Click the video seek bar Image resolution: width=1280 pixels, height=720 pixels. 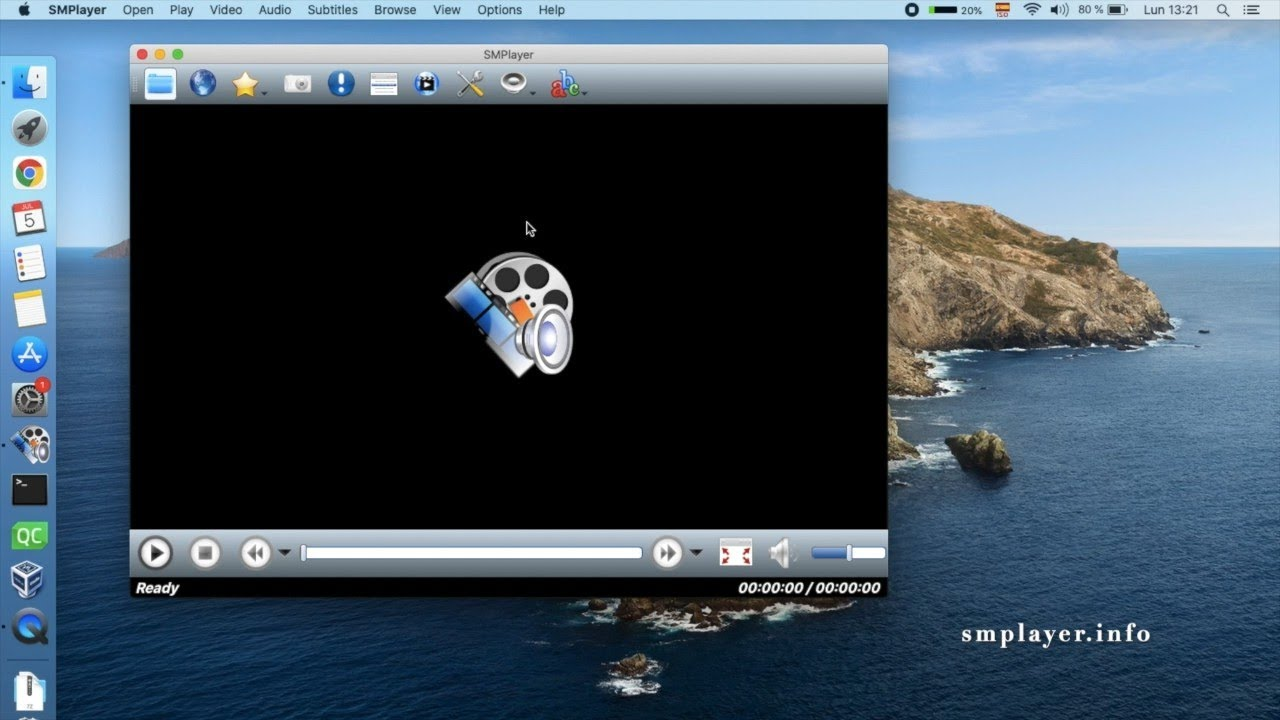[471, 553]
